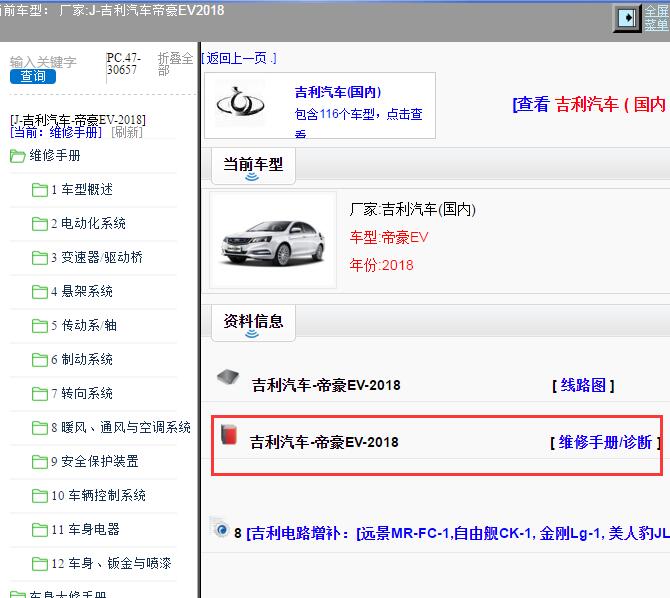Open tree item 4 悬架系统

tap(82, 291)
